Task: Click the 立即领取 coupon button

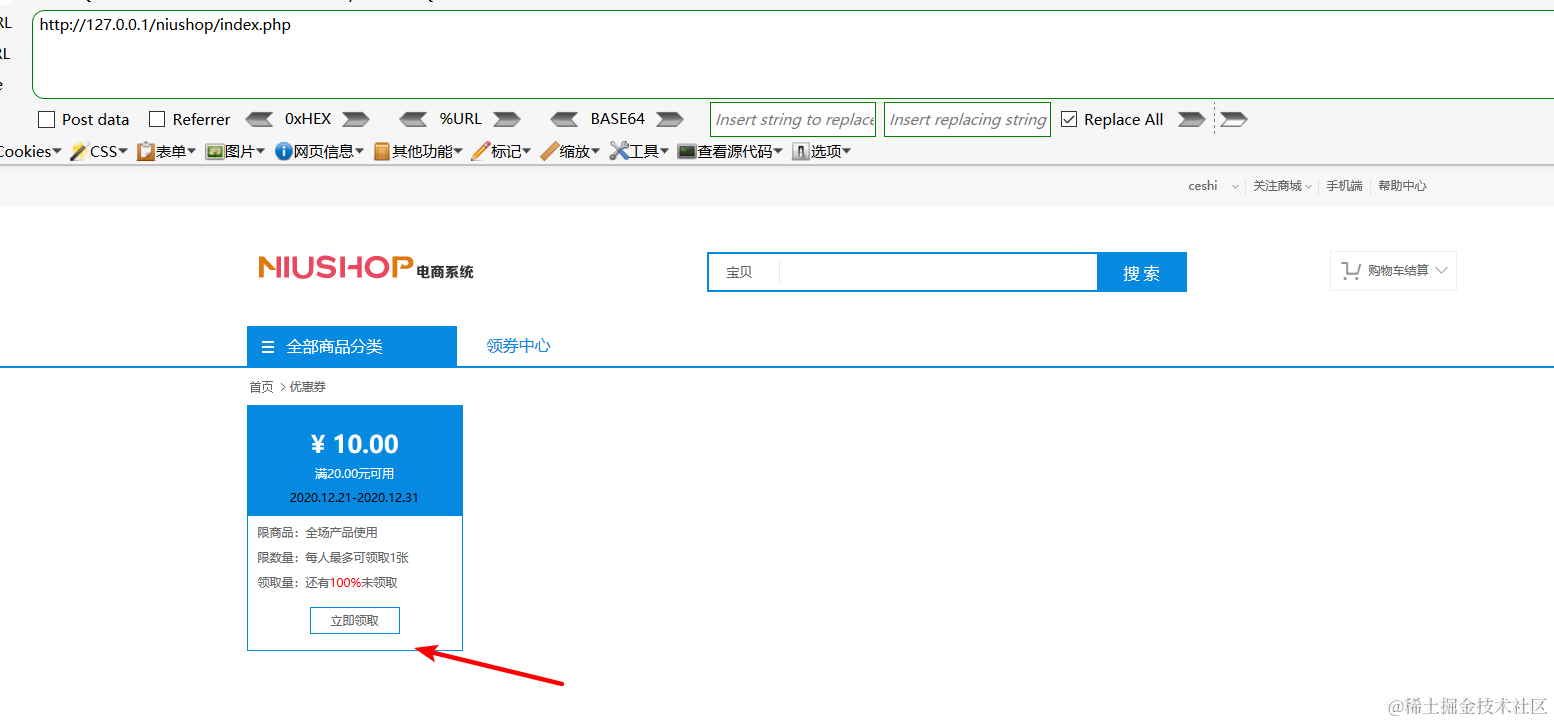Action: click(355, 620)
